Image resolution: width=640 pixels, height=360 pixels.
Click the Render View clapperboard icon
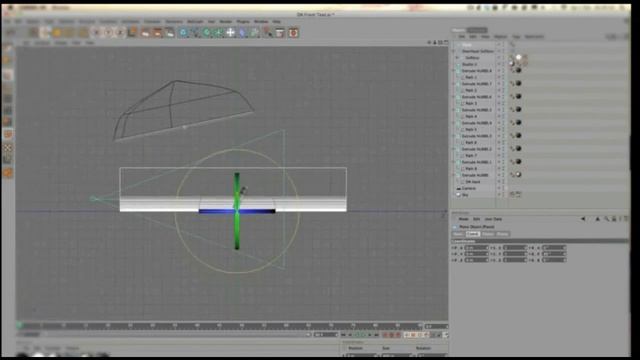coord(145,32)
